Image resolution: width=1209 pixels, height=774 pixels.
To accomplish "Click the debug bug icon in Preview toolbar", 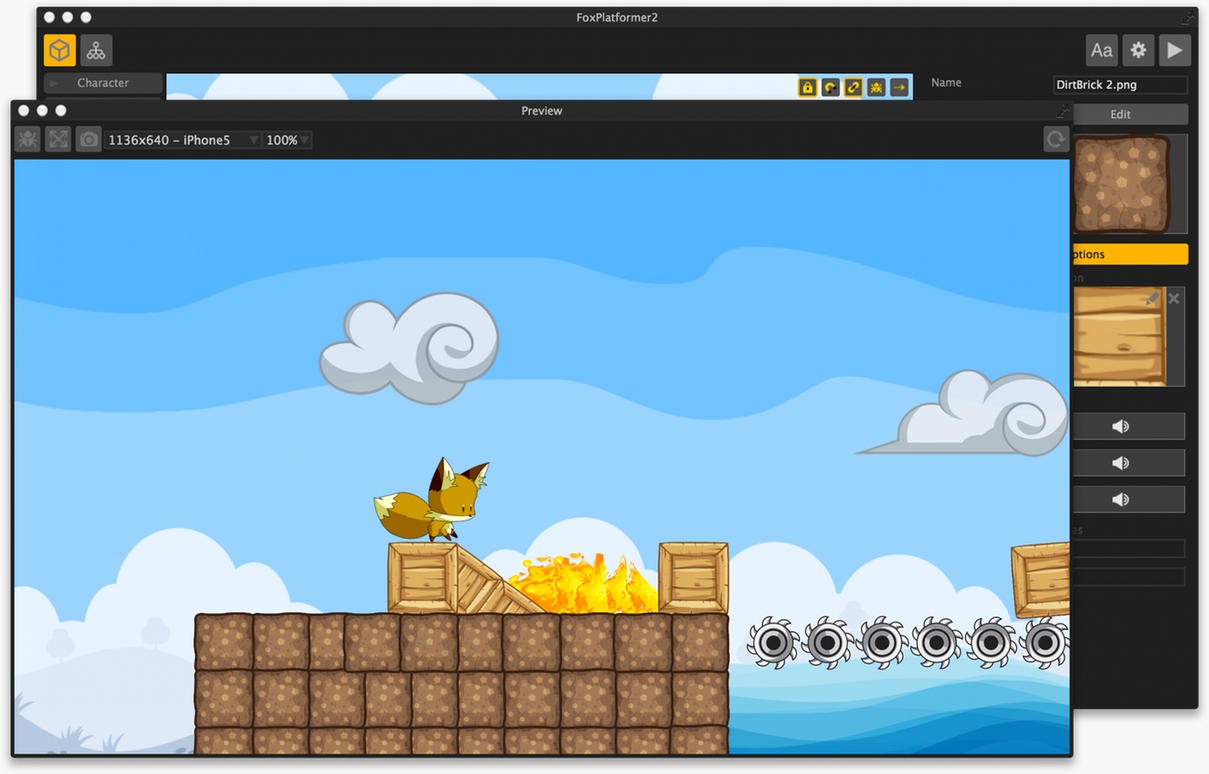I will point(27,140).
